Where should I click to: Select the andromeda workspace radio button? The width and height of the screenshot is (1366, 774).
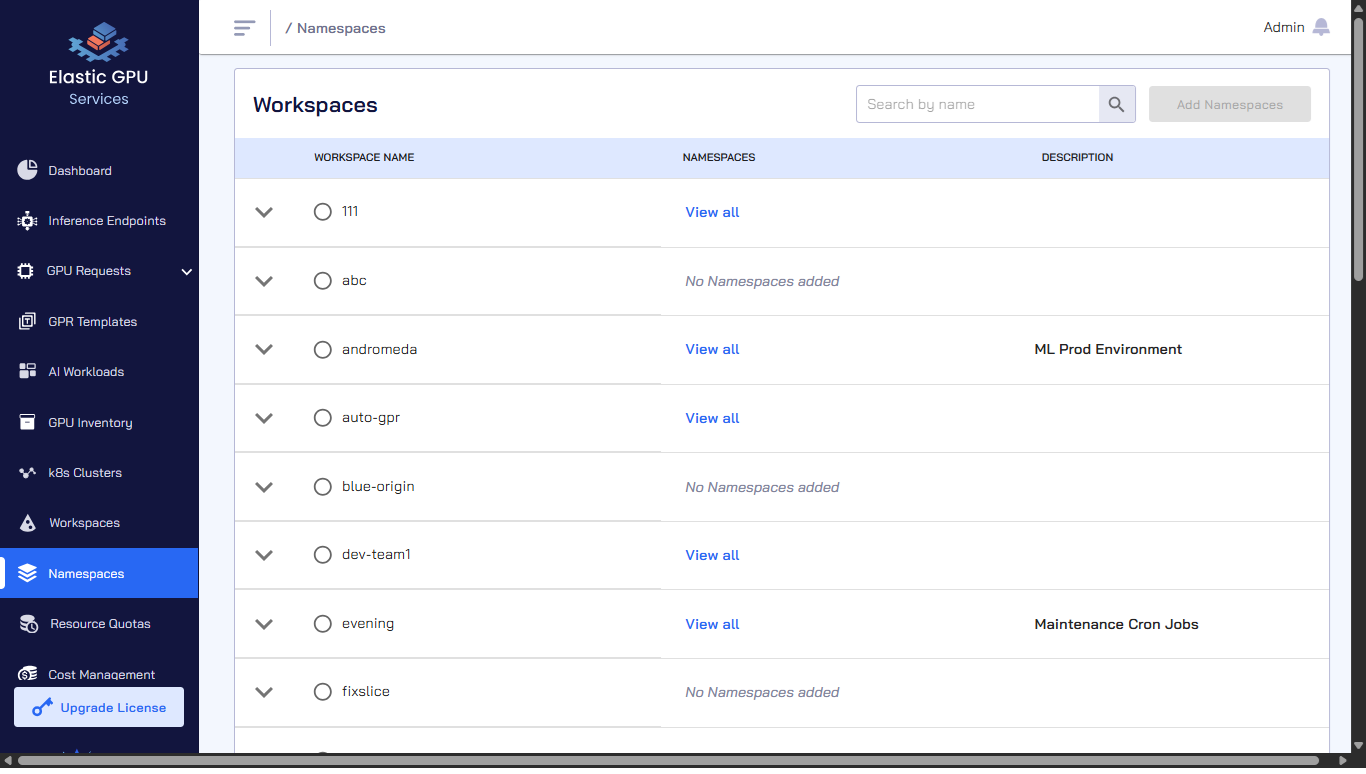pos(322,350)
